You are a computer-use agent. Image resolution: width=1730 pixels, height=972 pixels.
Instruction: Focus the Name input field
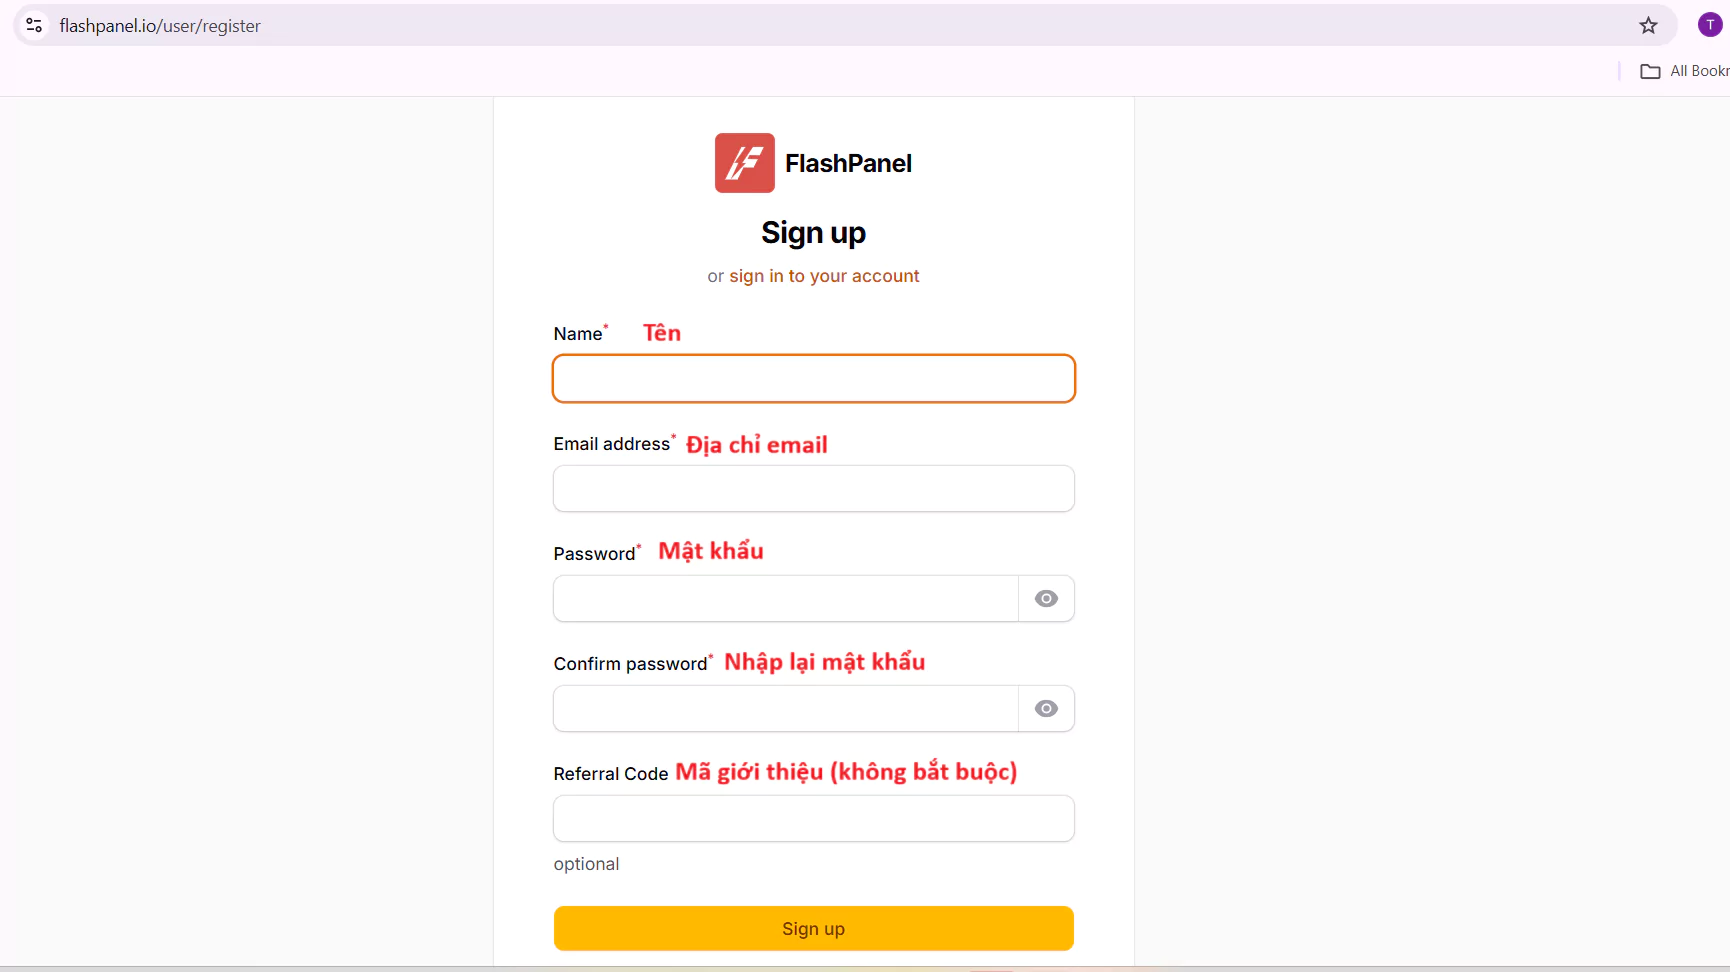[x=814, y=379]
